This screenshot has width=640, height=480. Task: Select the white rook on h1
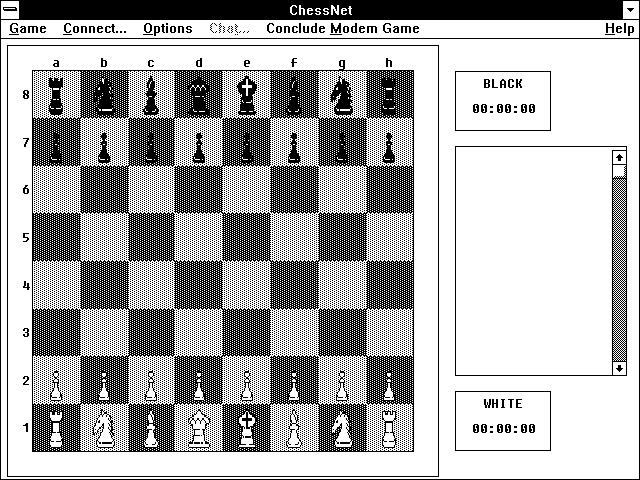point(390,428)
